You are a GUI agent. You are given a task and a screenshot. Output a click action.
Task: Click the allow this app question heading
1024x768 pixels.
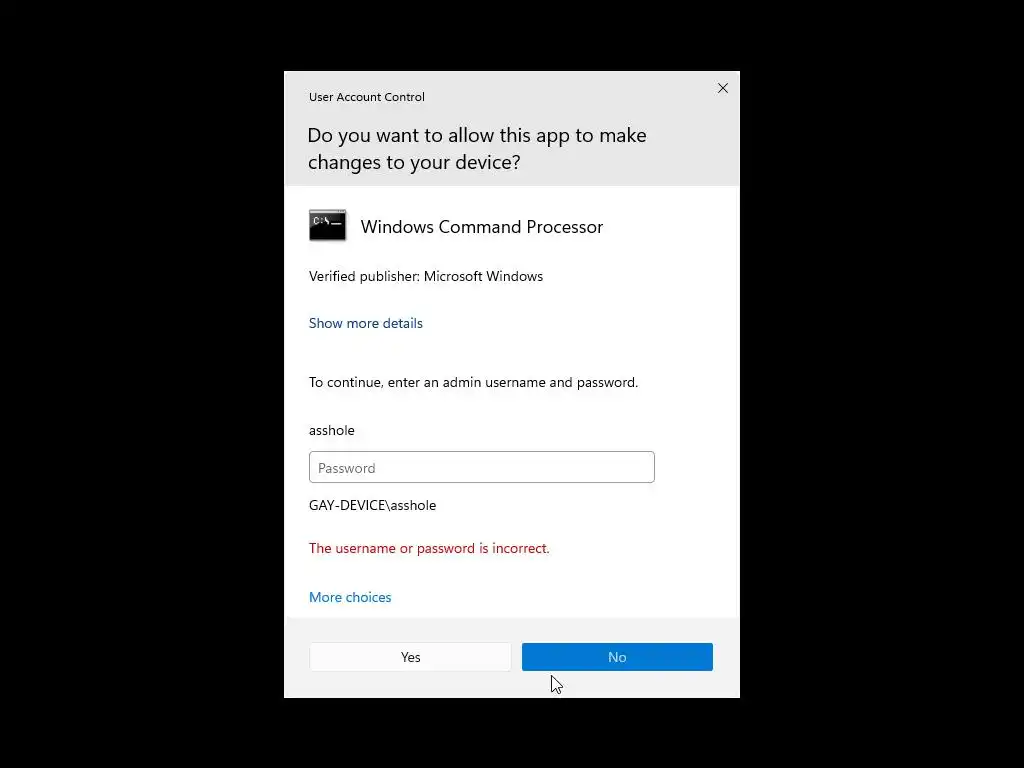(477, 148)
